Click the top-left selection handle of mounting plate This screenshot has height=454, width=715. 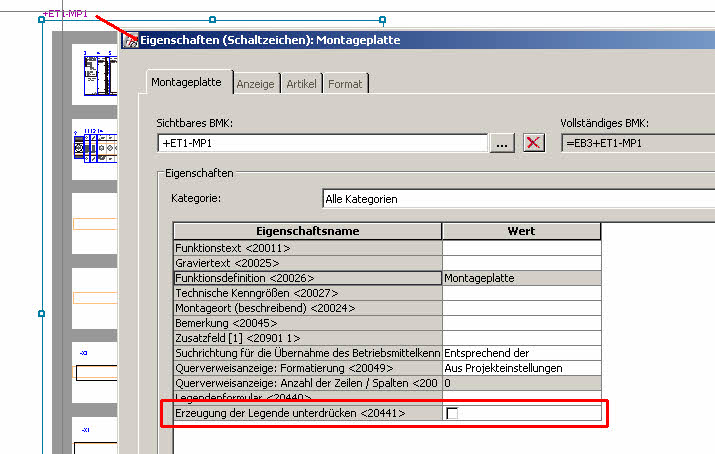coord(41,20)
